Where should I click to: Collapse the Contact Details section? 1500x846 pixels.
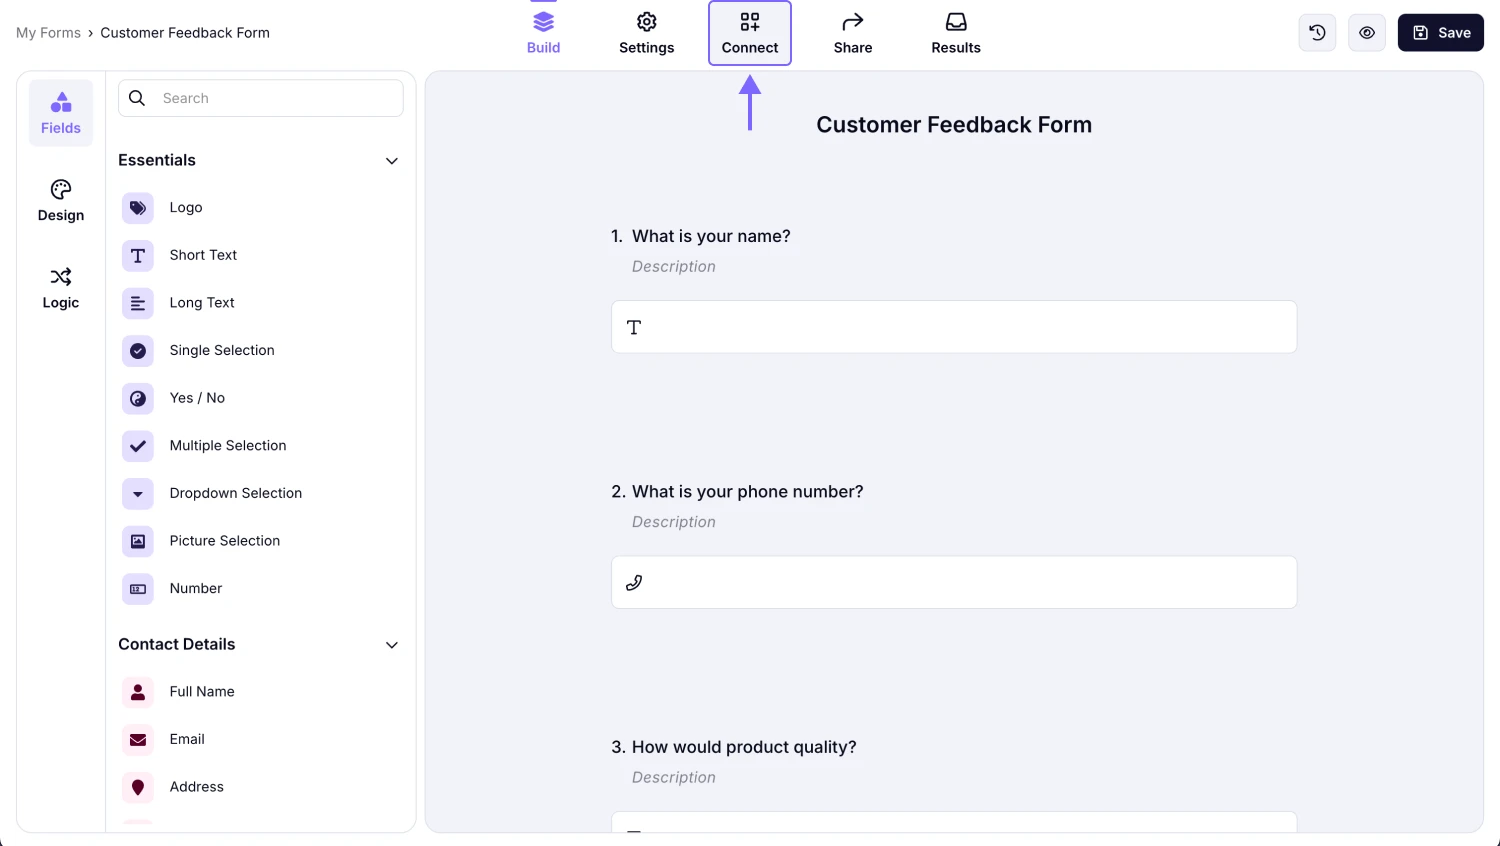point(391,645)
